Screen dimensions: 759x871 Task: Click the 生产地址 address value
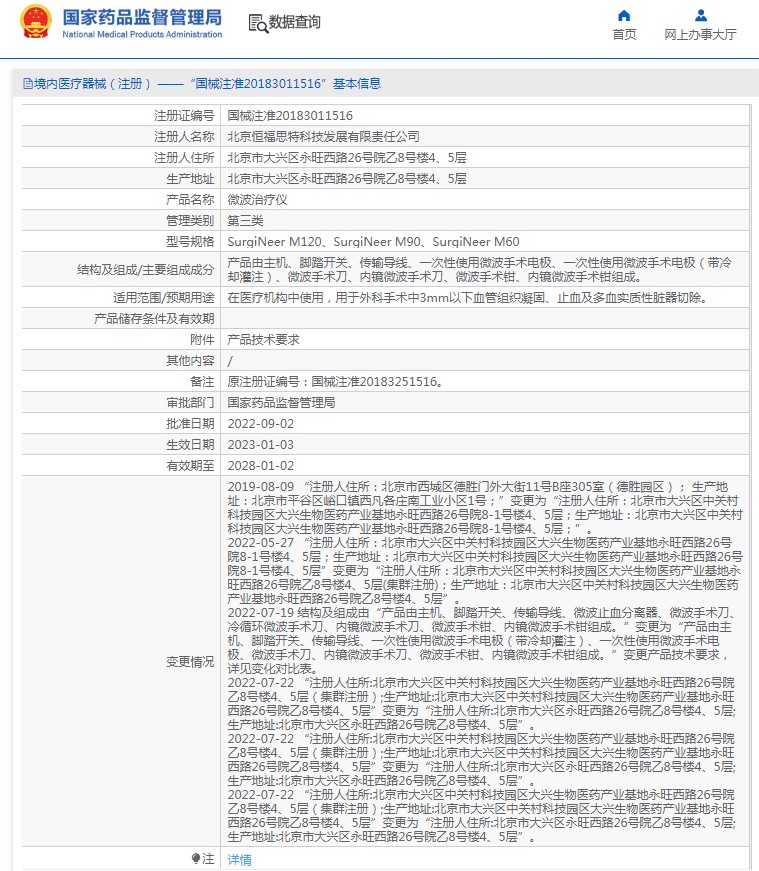pos(347,179)
